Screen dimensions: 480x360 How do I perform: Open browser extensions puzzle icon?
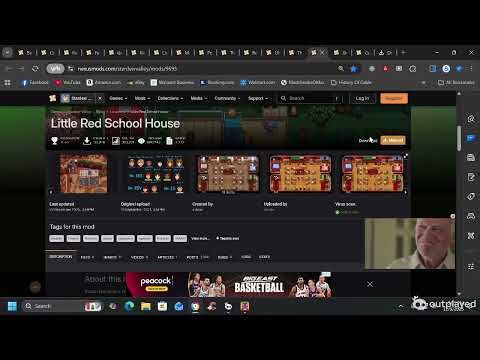[x=413, y=69]
